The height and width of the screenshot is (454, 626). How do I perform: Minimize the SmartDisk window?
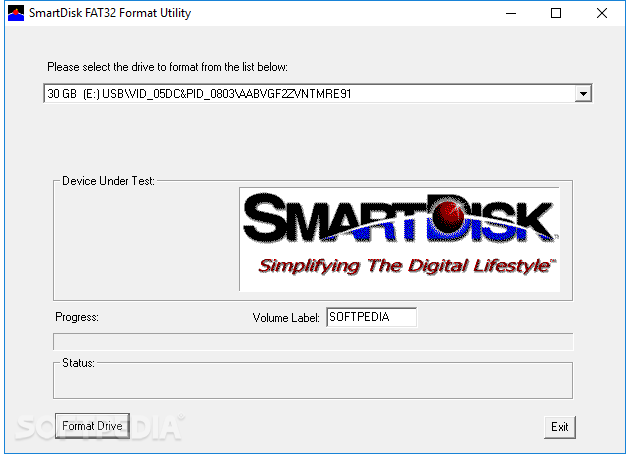click(x=511, y=13)
